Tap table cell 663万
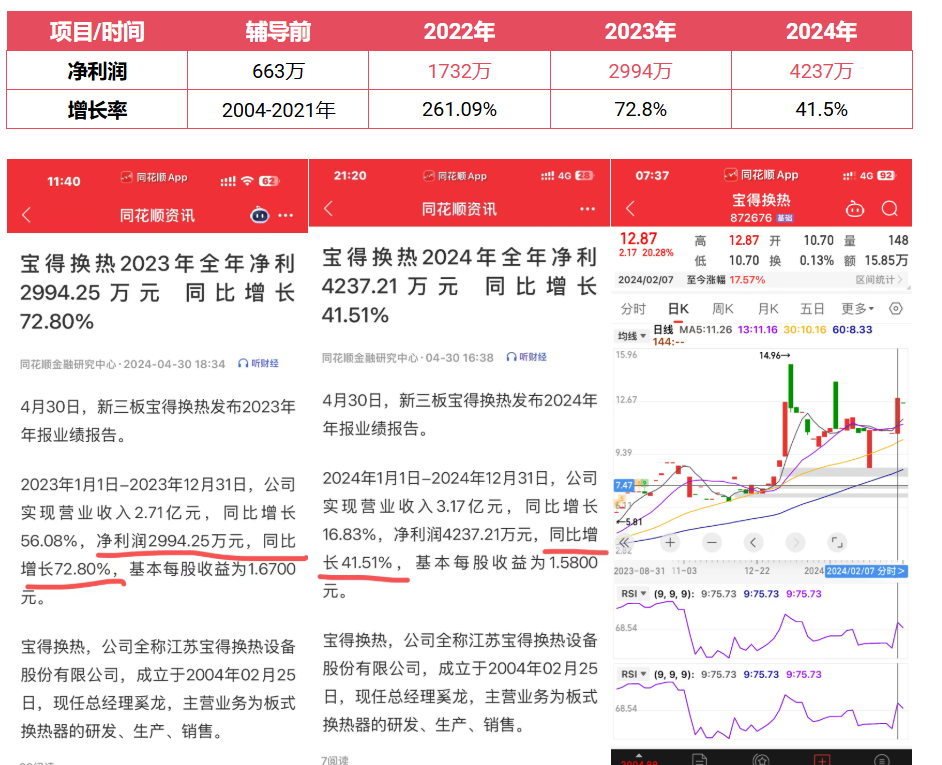This screenshot has height=765, width=942. (278, 71)
